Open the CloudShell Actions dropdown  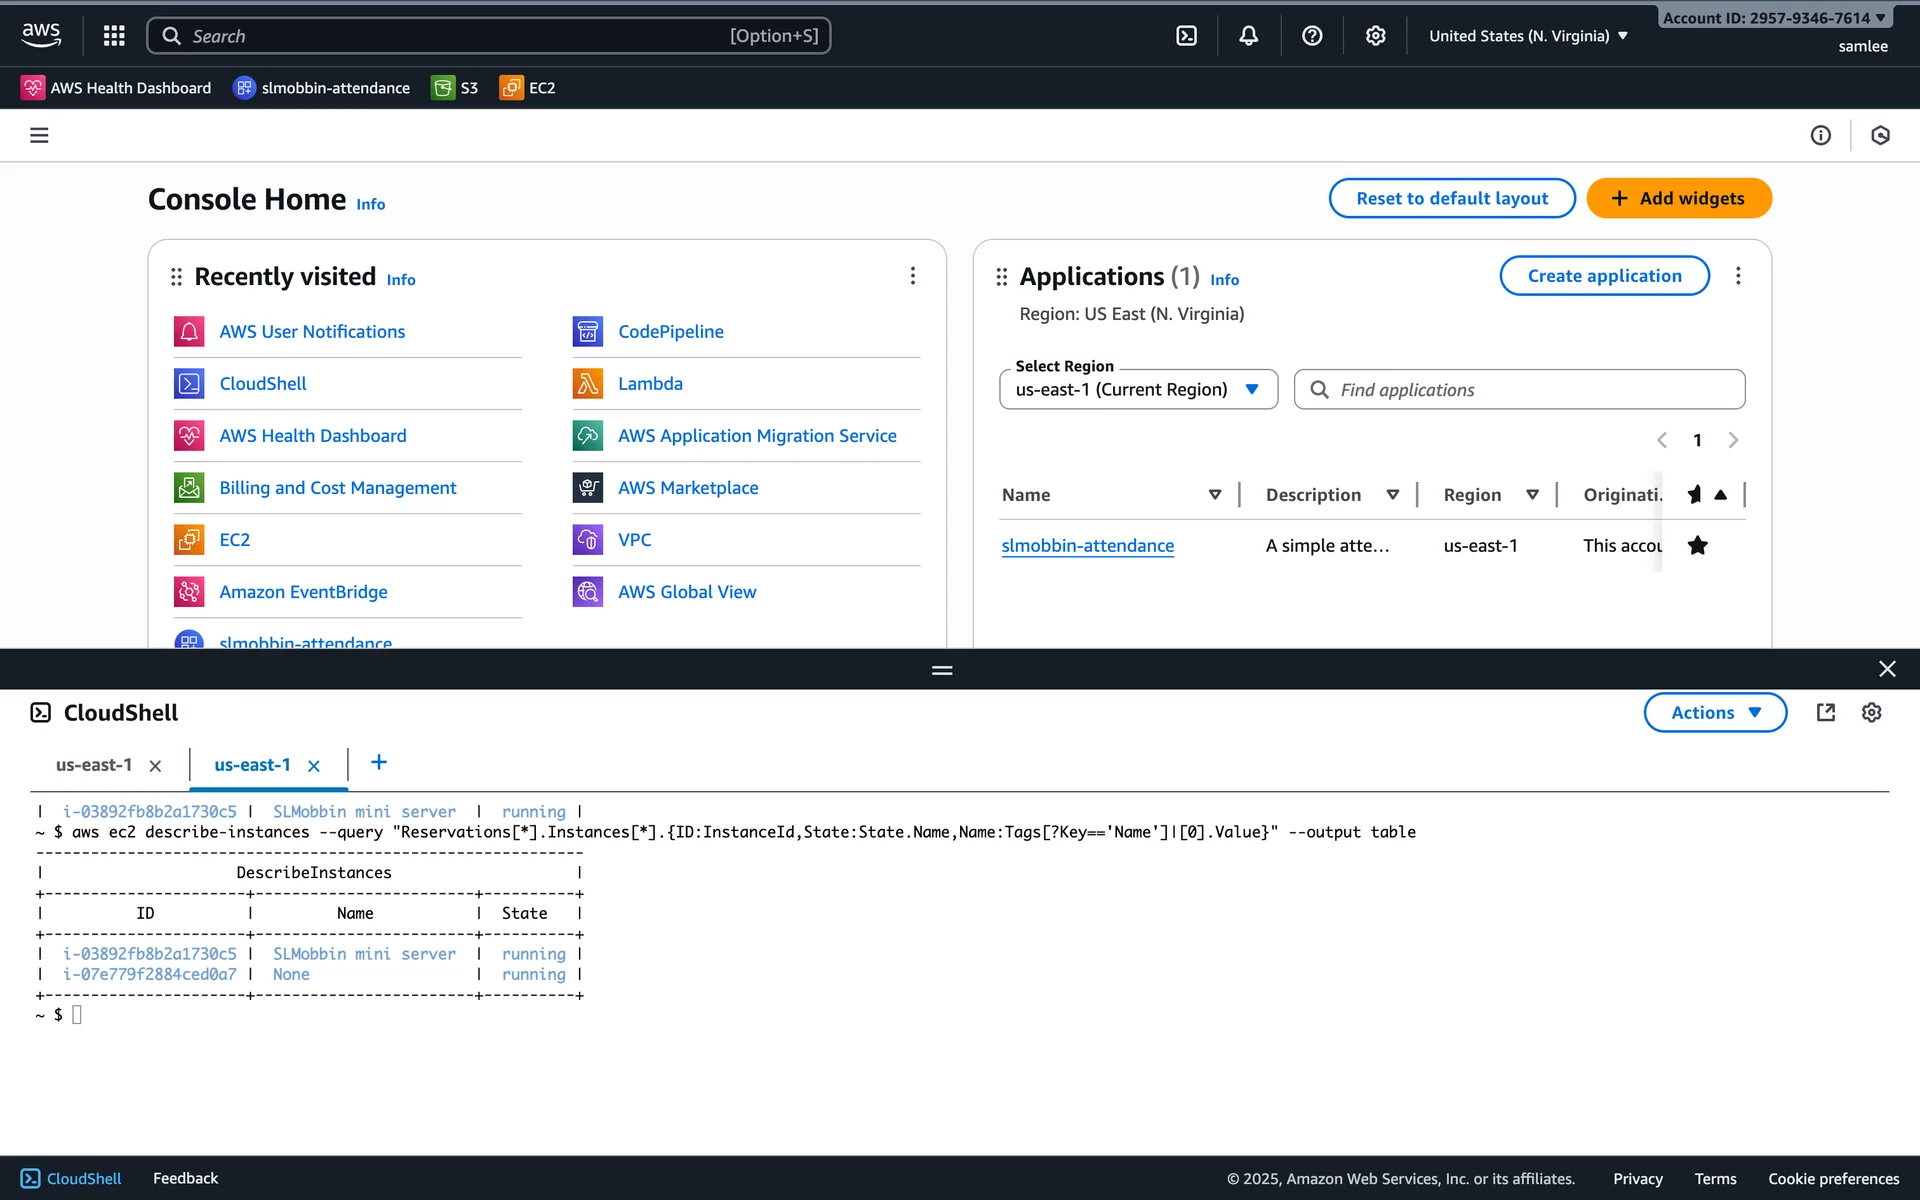(1714, 712)
